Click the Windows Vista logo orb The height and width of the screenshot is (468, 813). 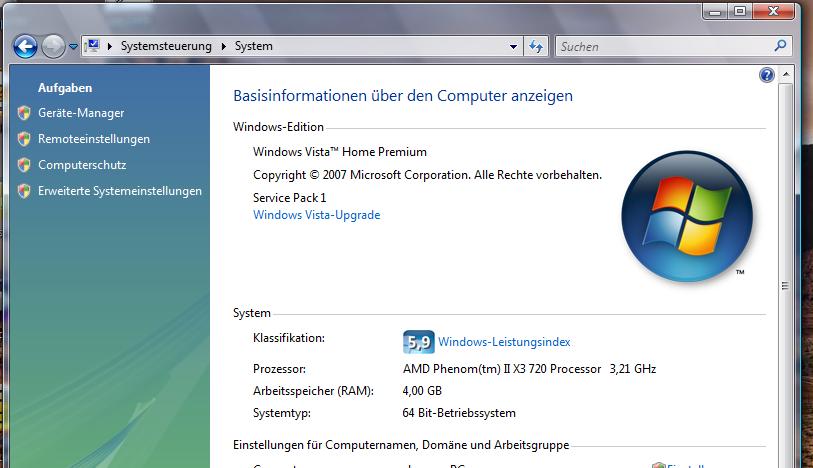[687, 217]
